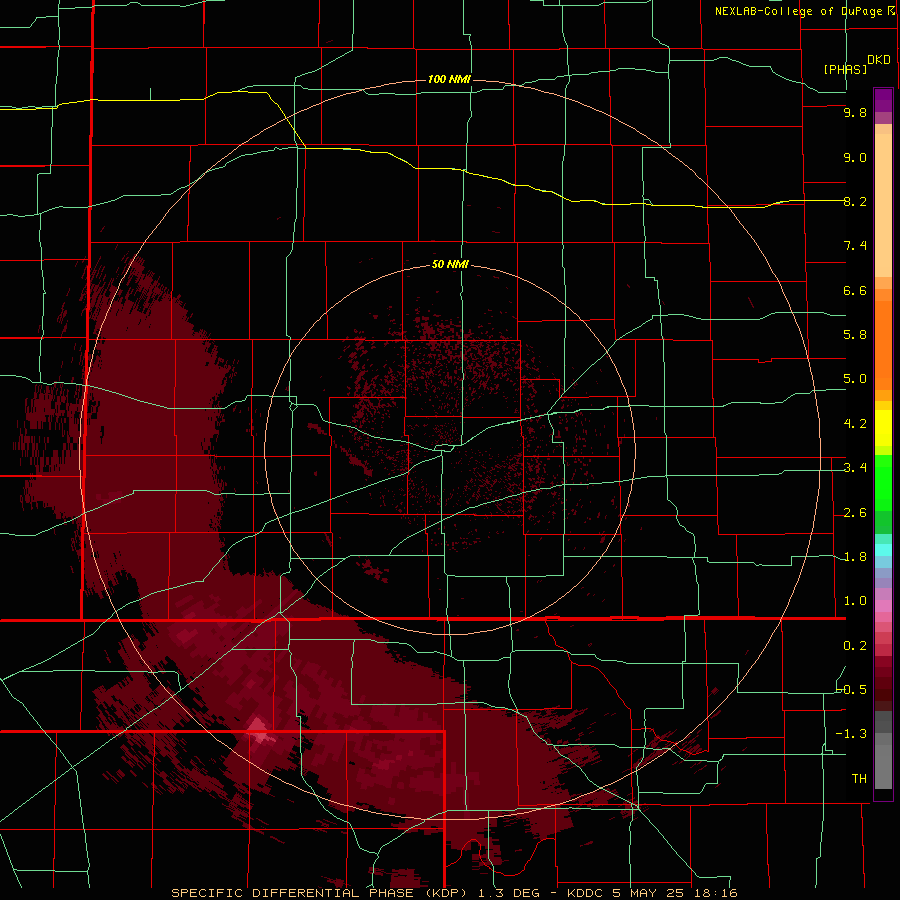Click the [PHAS] label above color scale
The height and width of the screenshot is (900, 900).
pos(845,69)
